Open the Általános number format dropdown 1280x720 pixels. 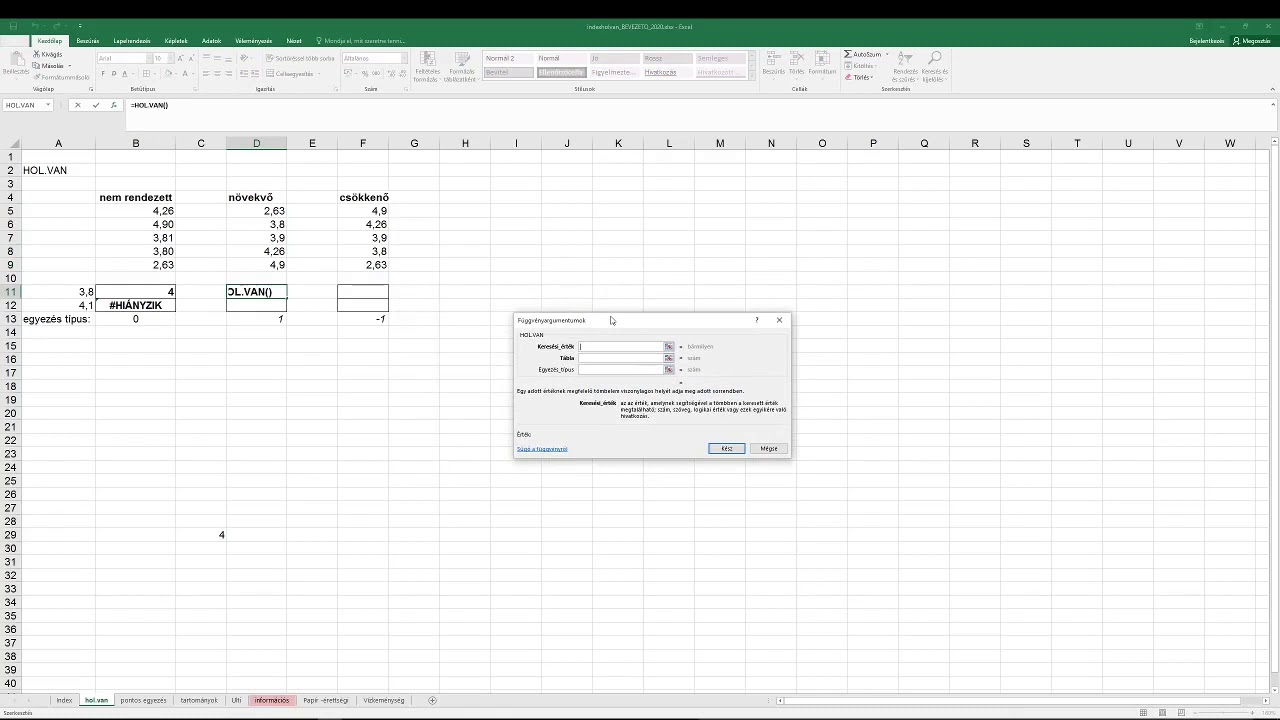click(404, 59)
